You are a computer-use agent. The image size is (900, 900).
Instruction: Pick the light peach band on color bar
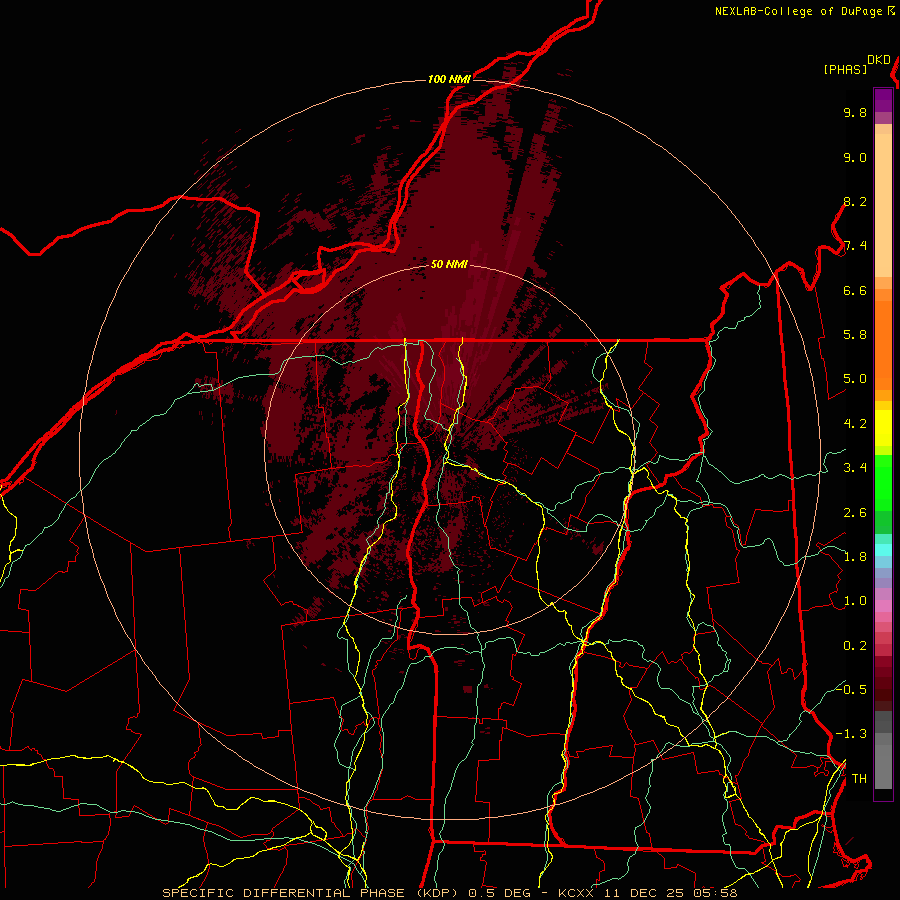click(883, 205)
